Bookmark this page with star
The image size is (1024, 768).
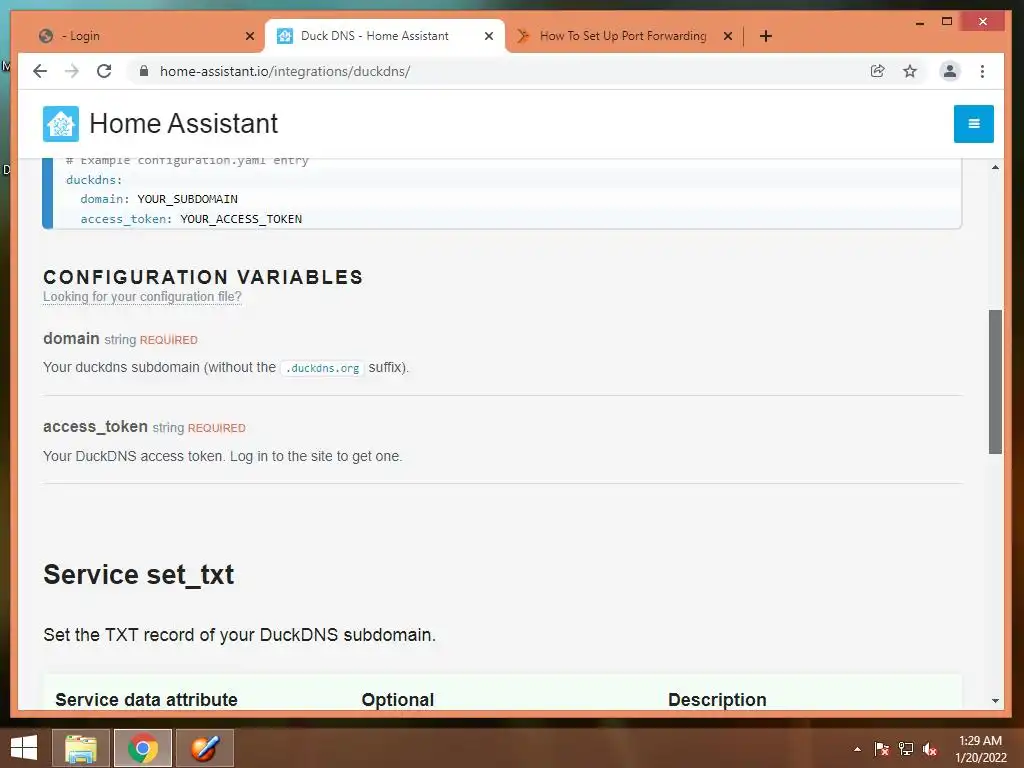click(910, 71)
